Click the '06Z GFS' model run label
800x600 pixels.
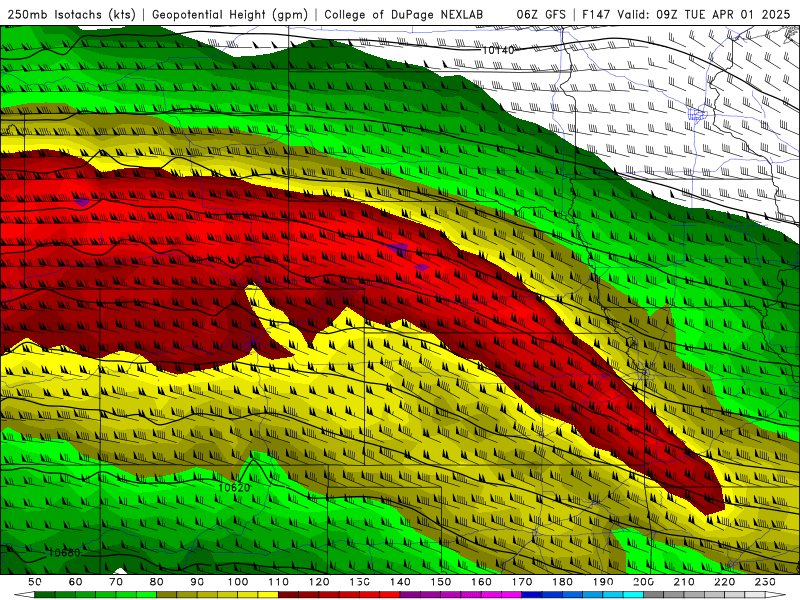[x=541, y=15]
